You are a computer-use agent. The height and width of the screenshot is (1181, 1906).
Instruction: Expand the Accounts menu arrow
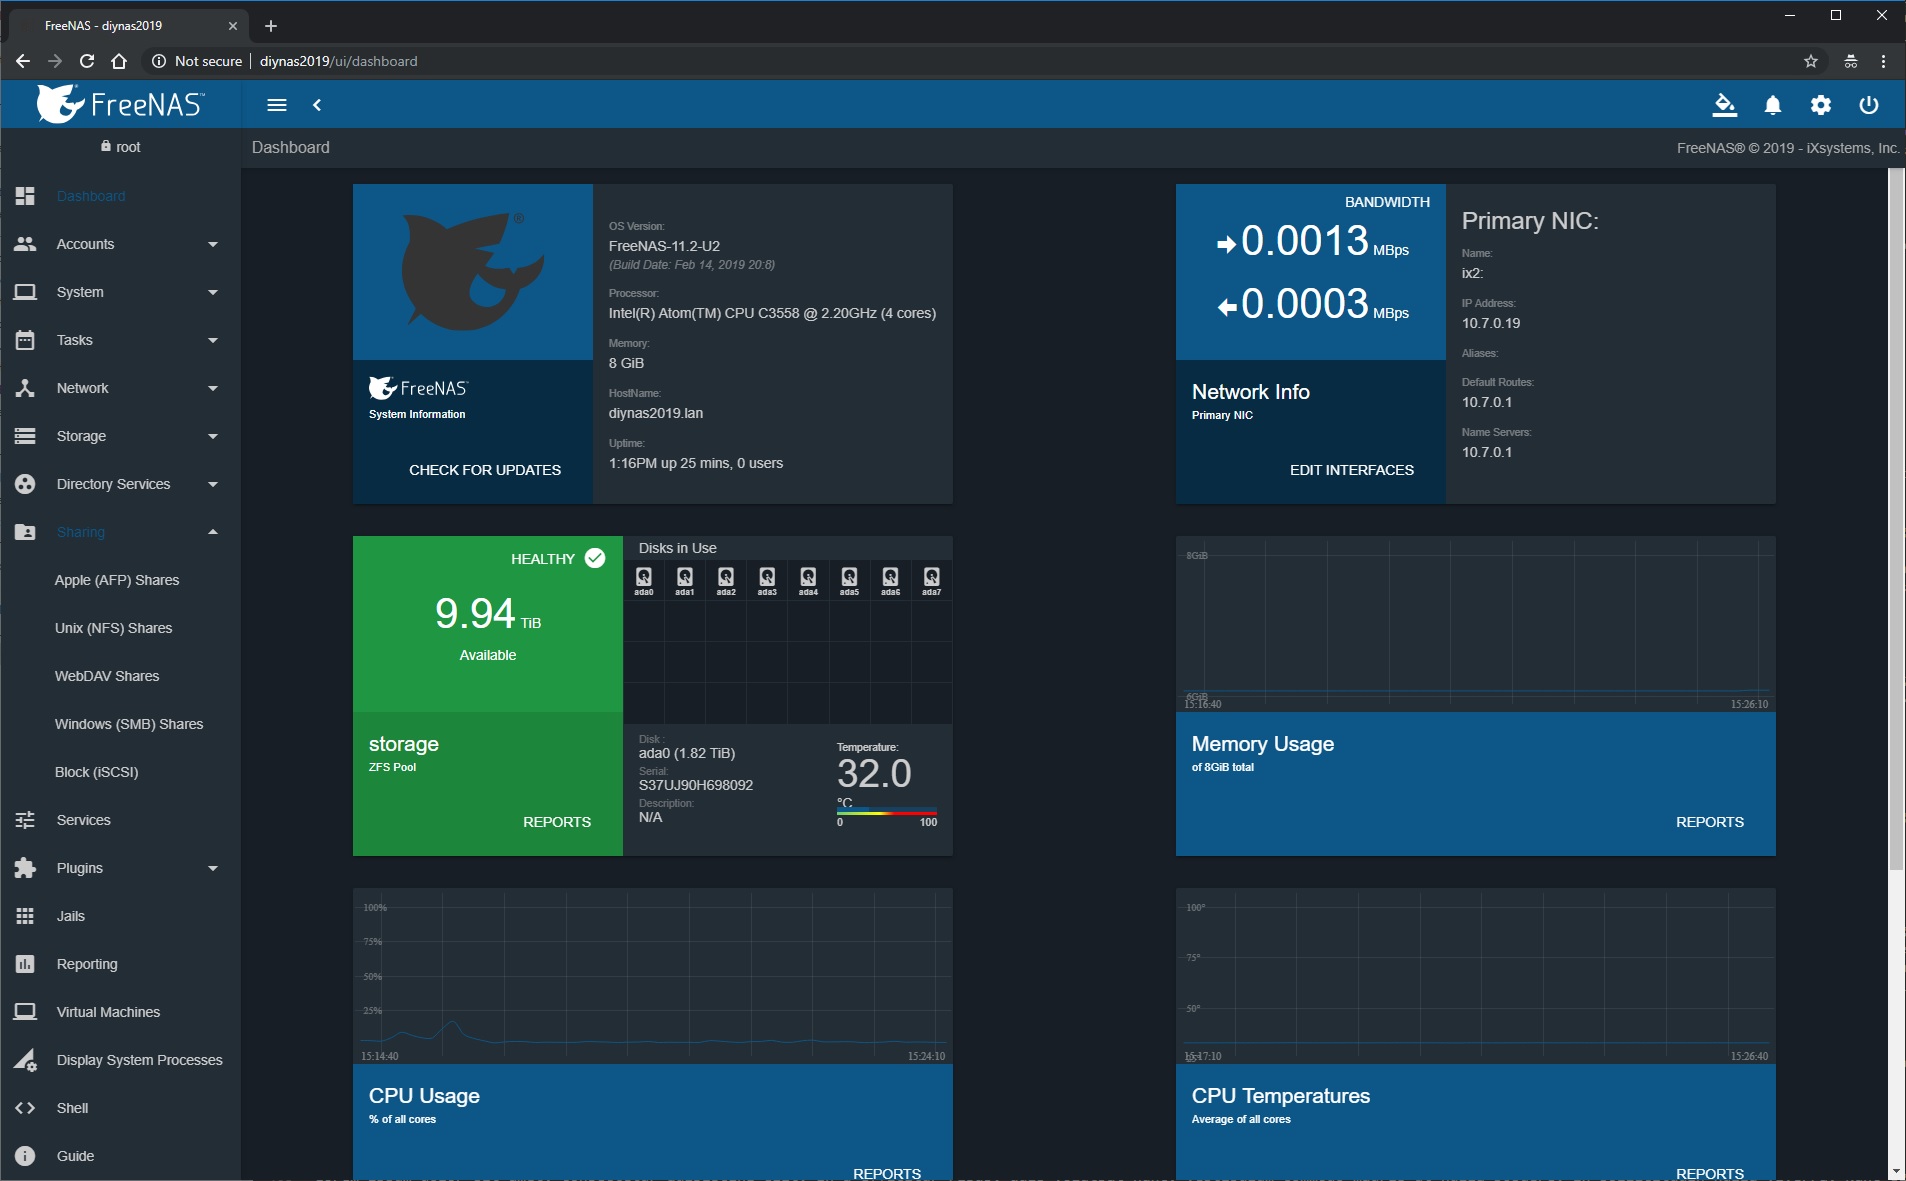pos(213,244)
